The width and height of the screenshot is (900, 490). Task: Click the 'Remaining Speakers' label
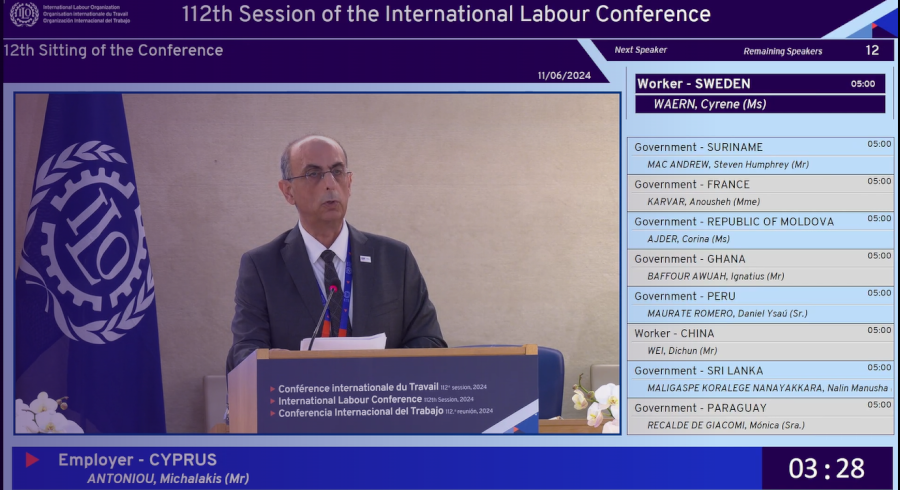coord(783,51)
